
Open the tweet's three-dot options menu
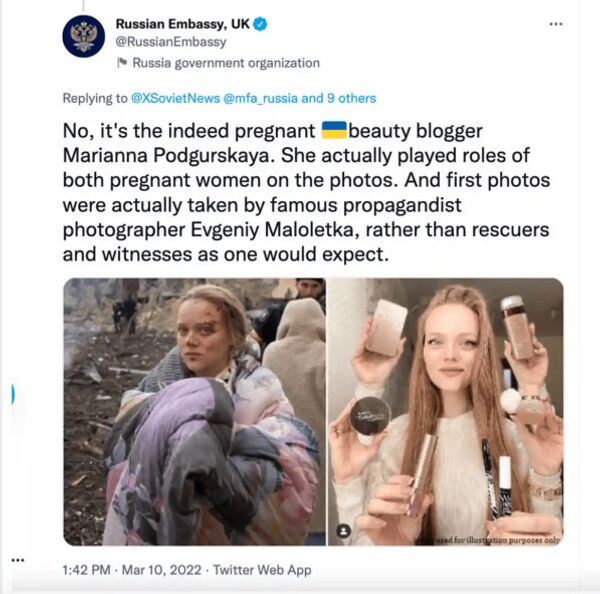[556, 24]
